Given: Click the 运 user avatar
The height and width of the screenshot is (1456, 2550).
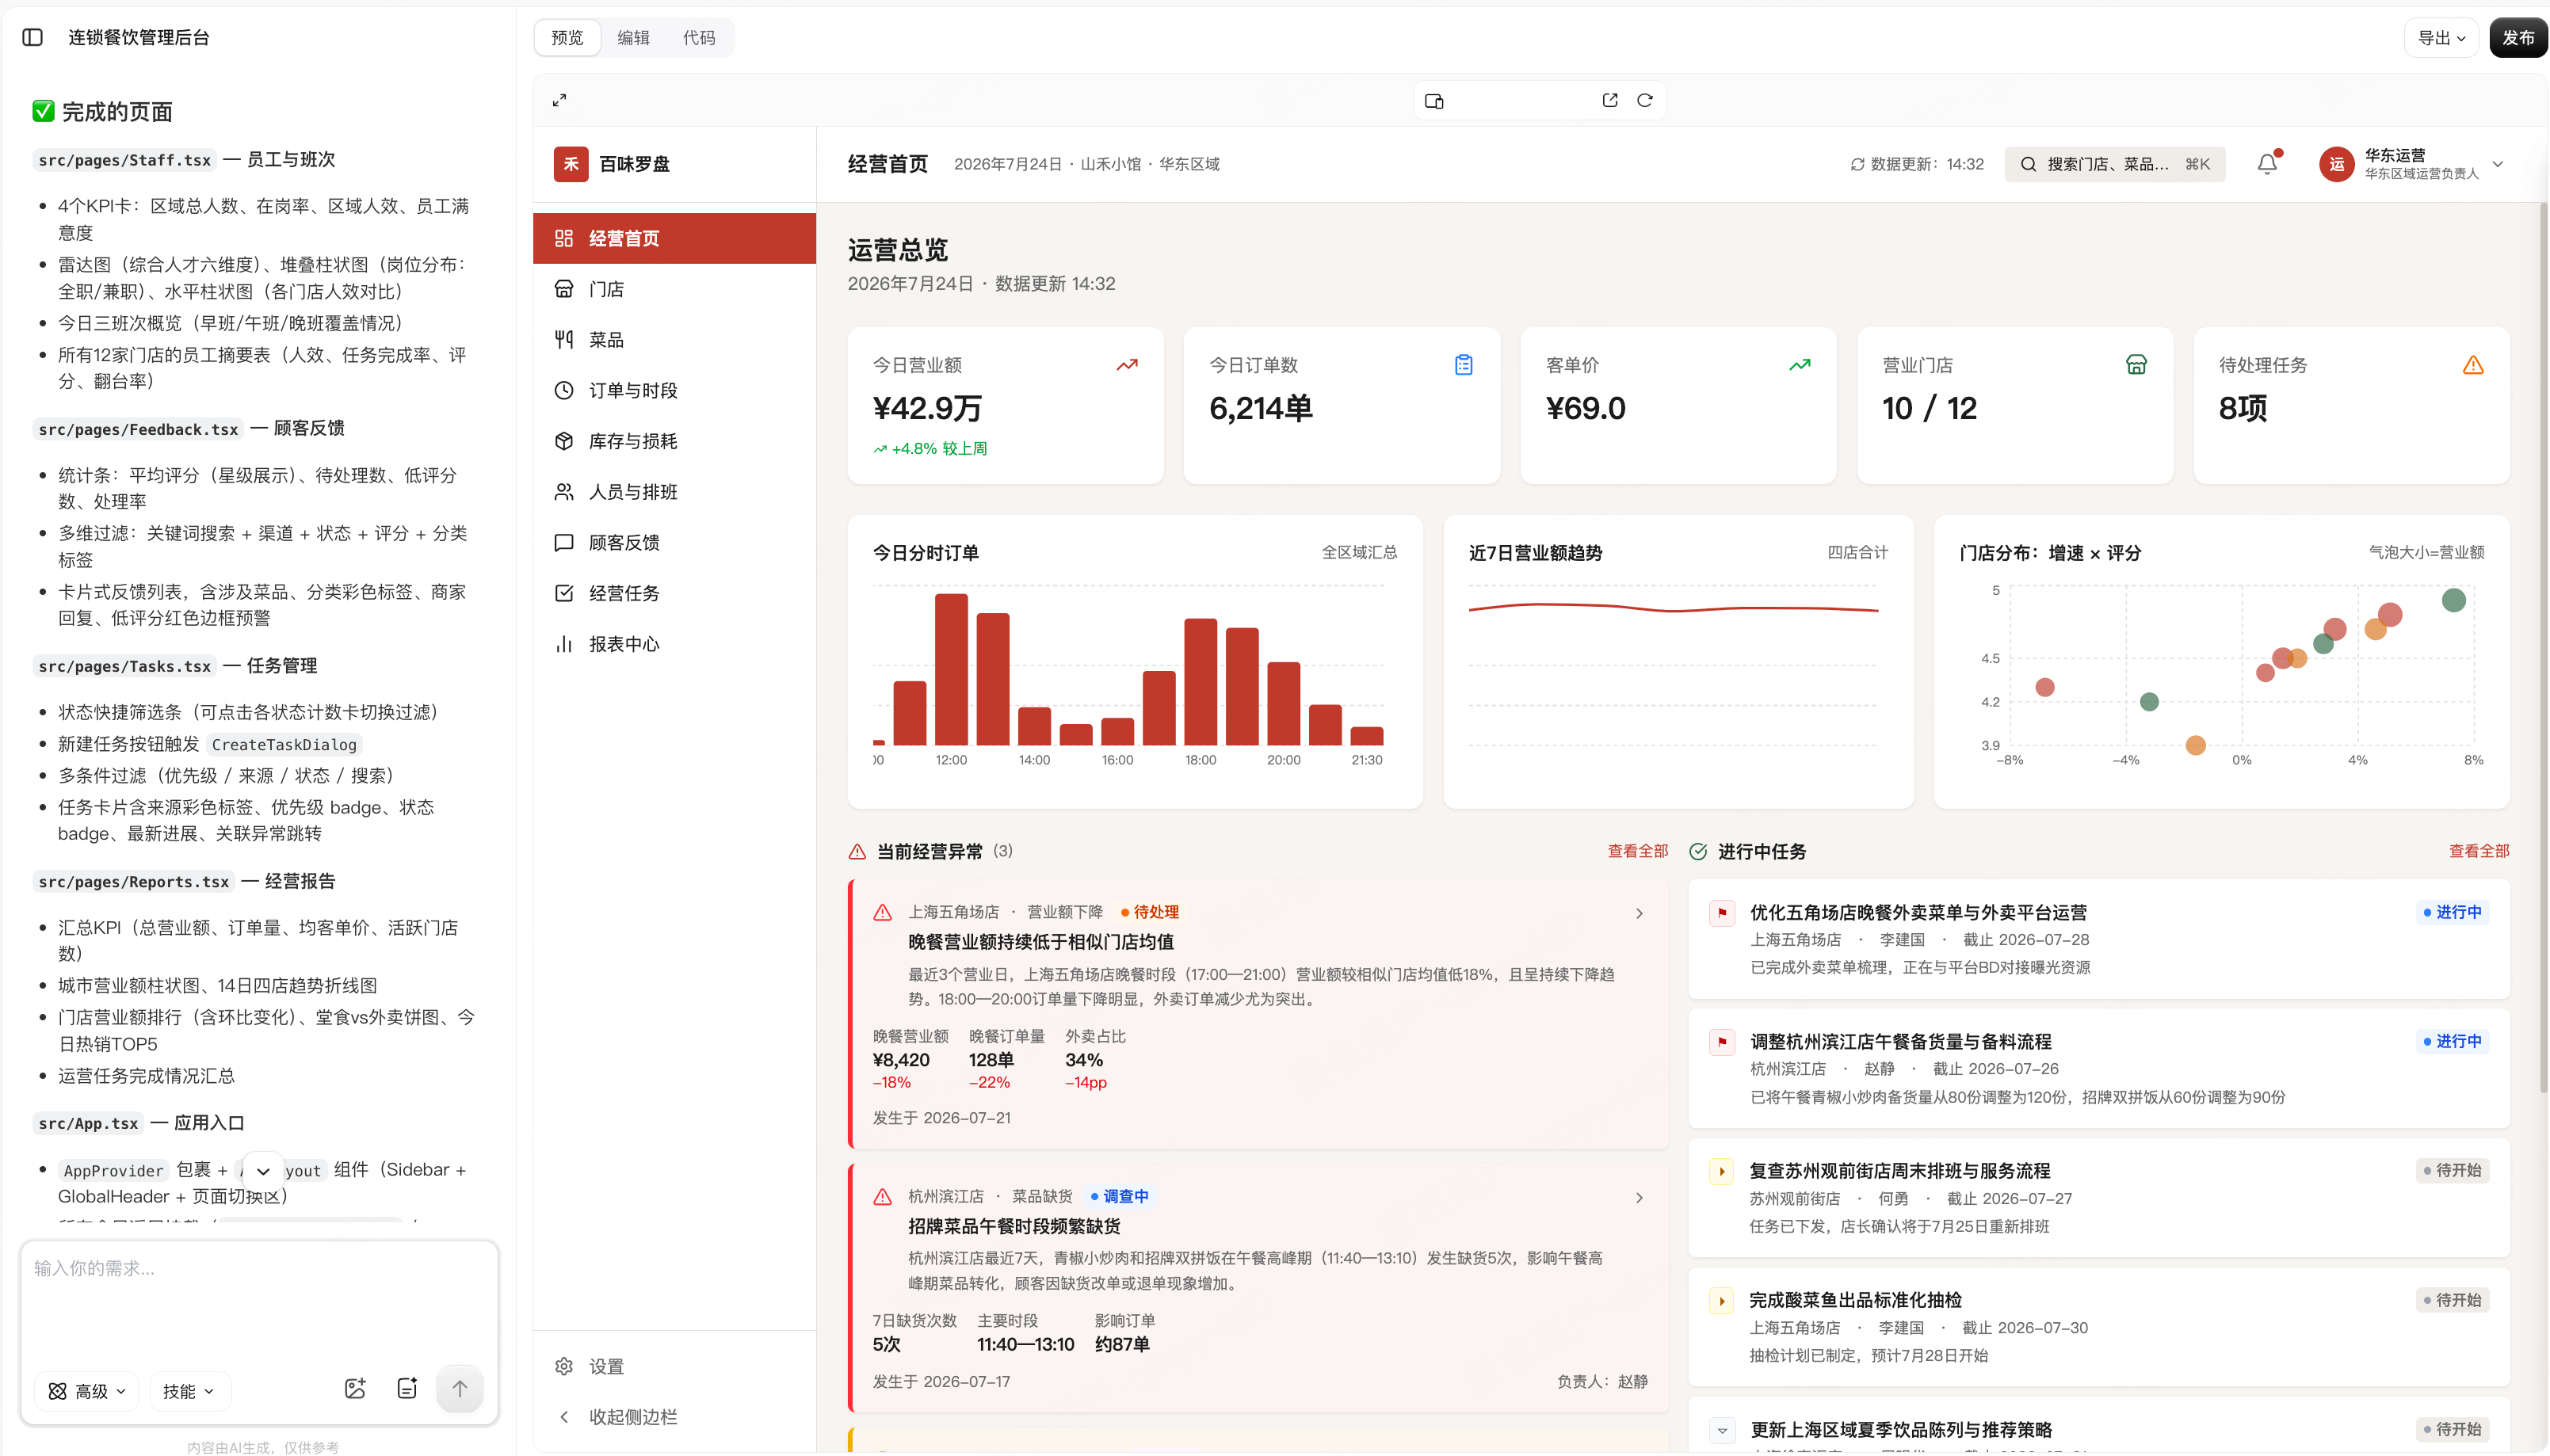Looking at the screenshot, I should pos(2337,164).
